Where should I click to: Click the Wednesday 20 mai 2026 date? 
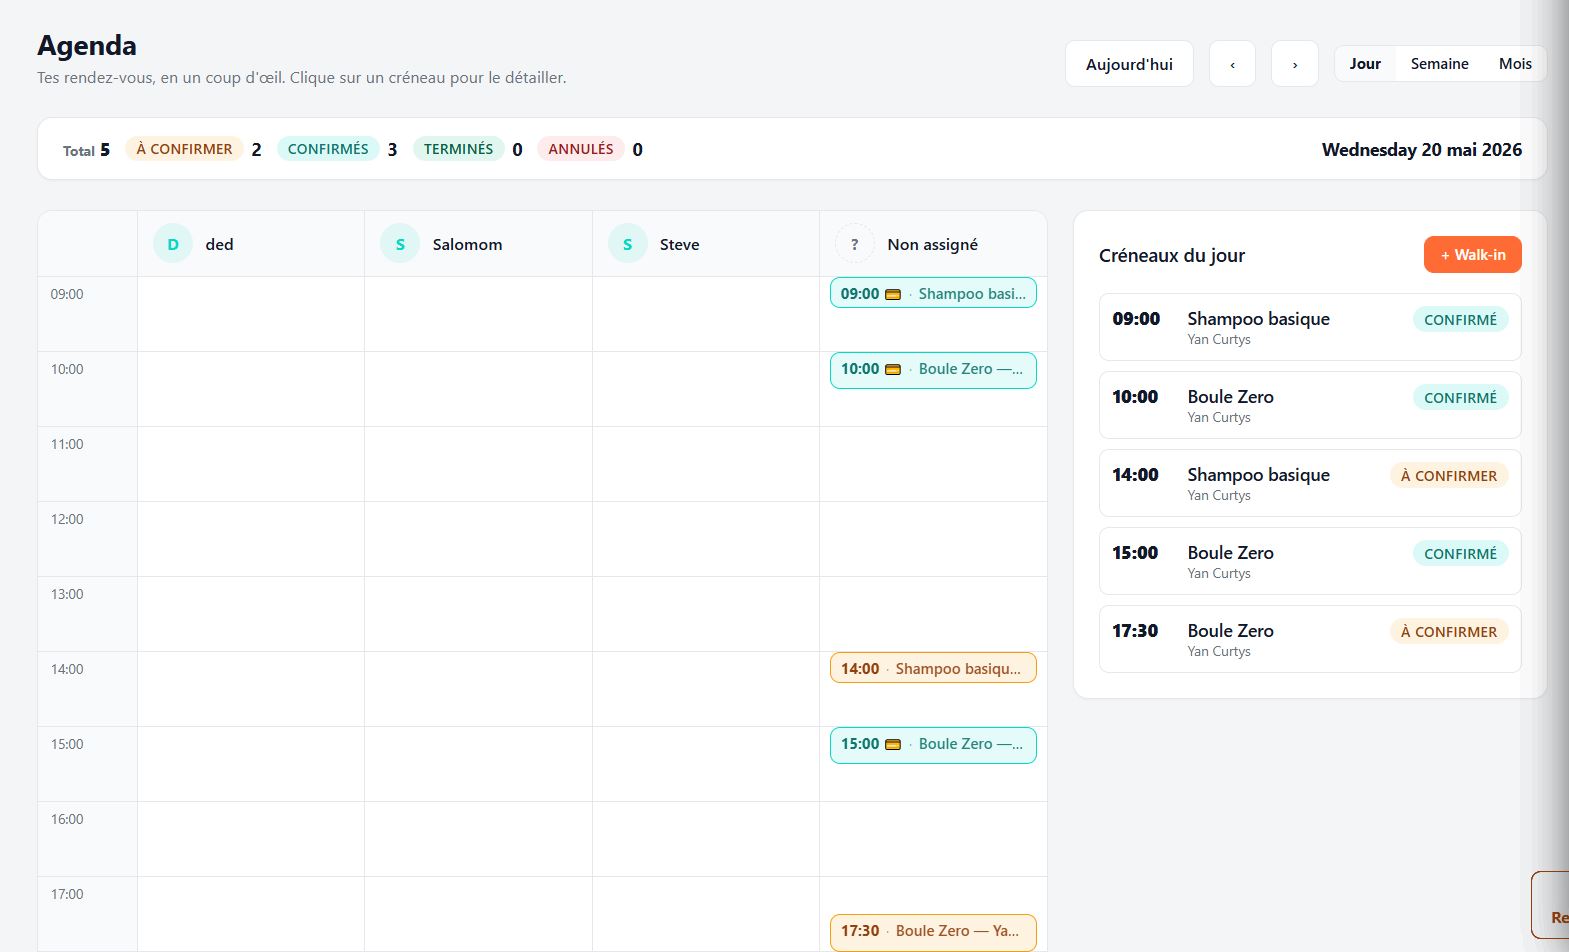click(x=1421, y=149)
